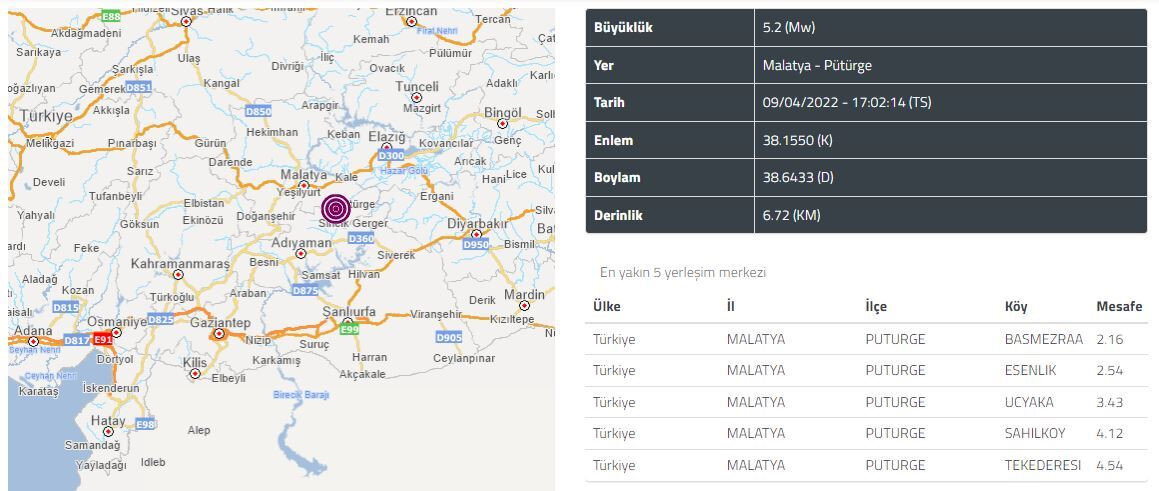Select the Gaziantep city marker

pyautogui.click(x=219, y=334)
